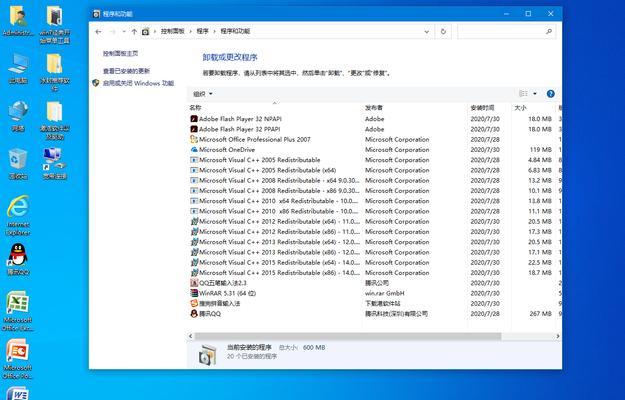Select Visual C++ 2015 Redistributable (x86) row
The image size is (625, 400).
click(x=373, y=273)
